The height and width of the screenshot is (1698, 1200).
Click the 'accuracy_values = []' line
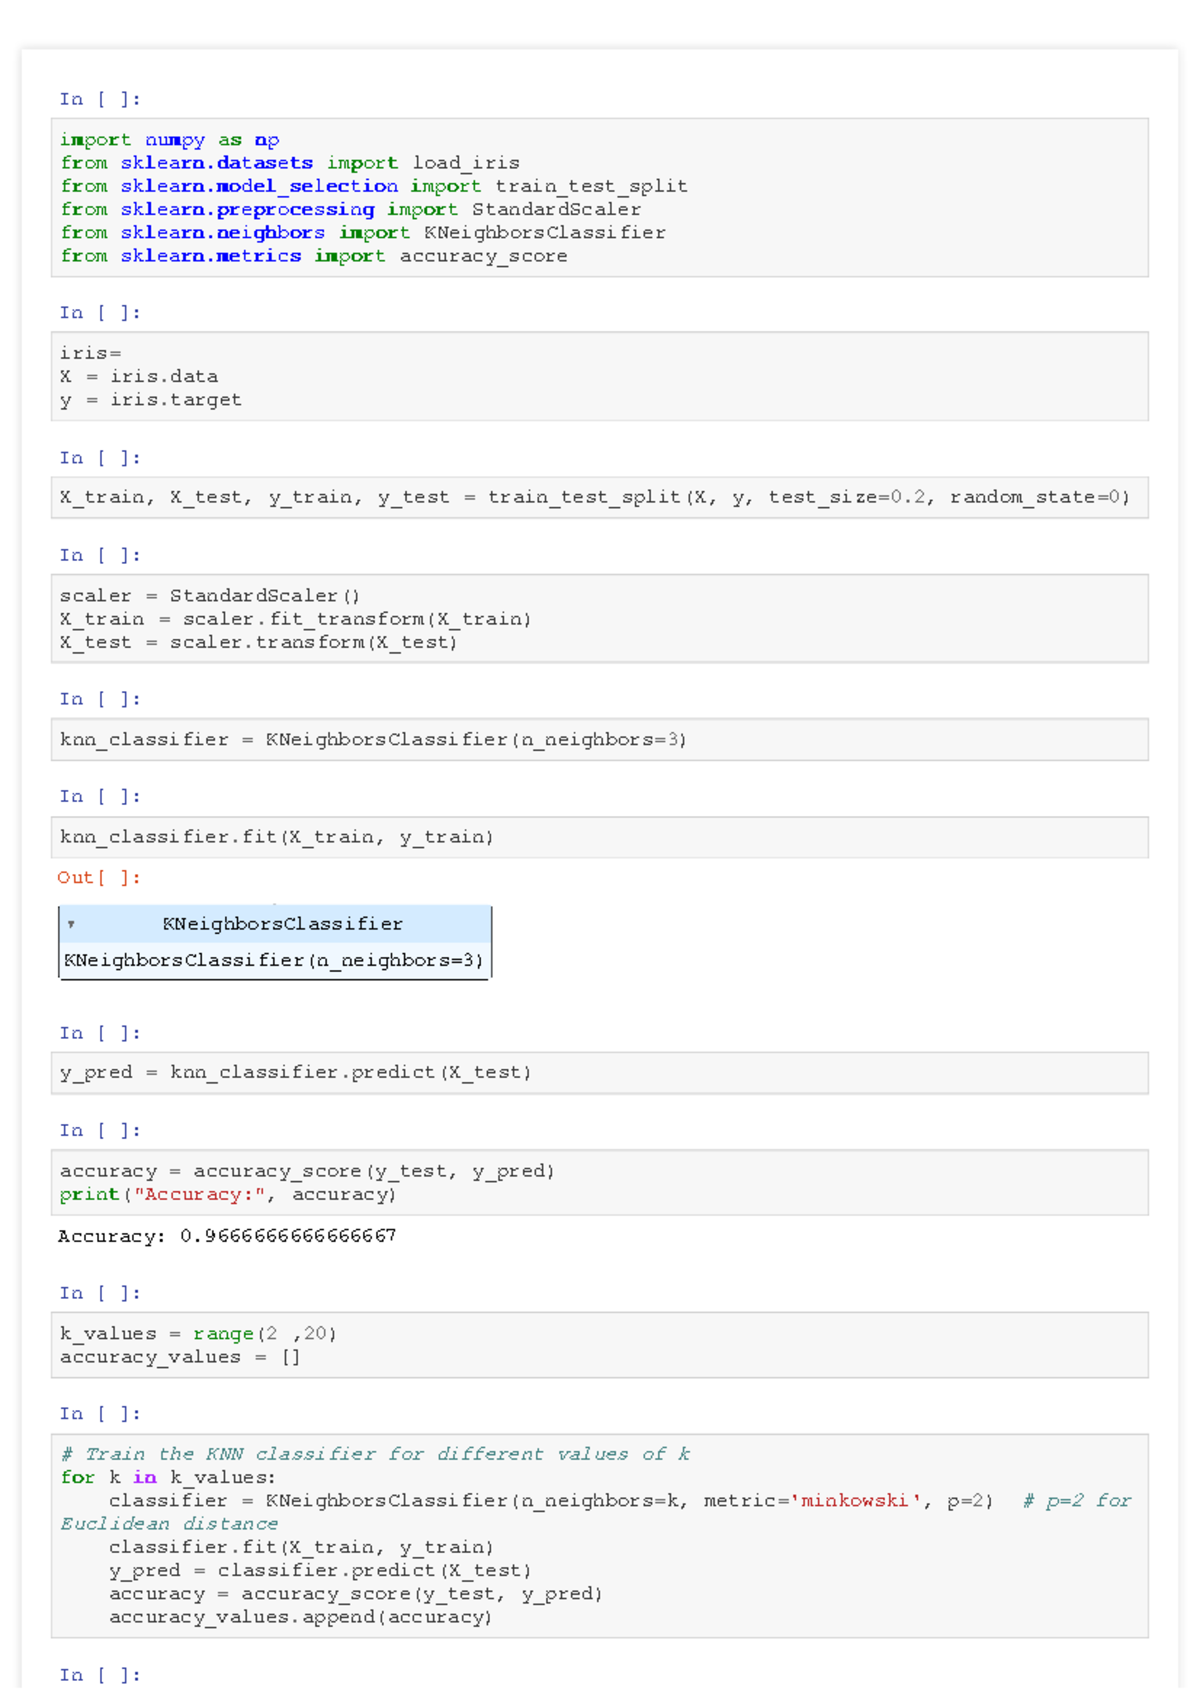(180, 1357)
